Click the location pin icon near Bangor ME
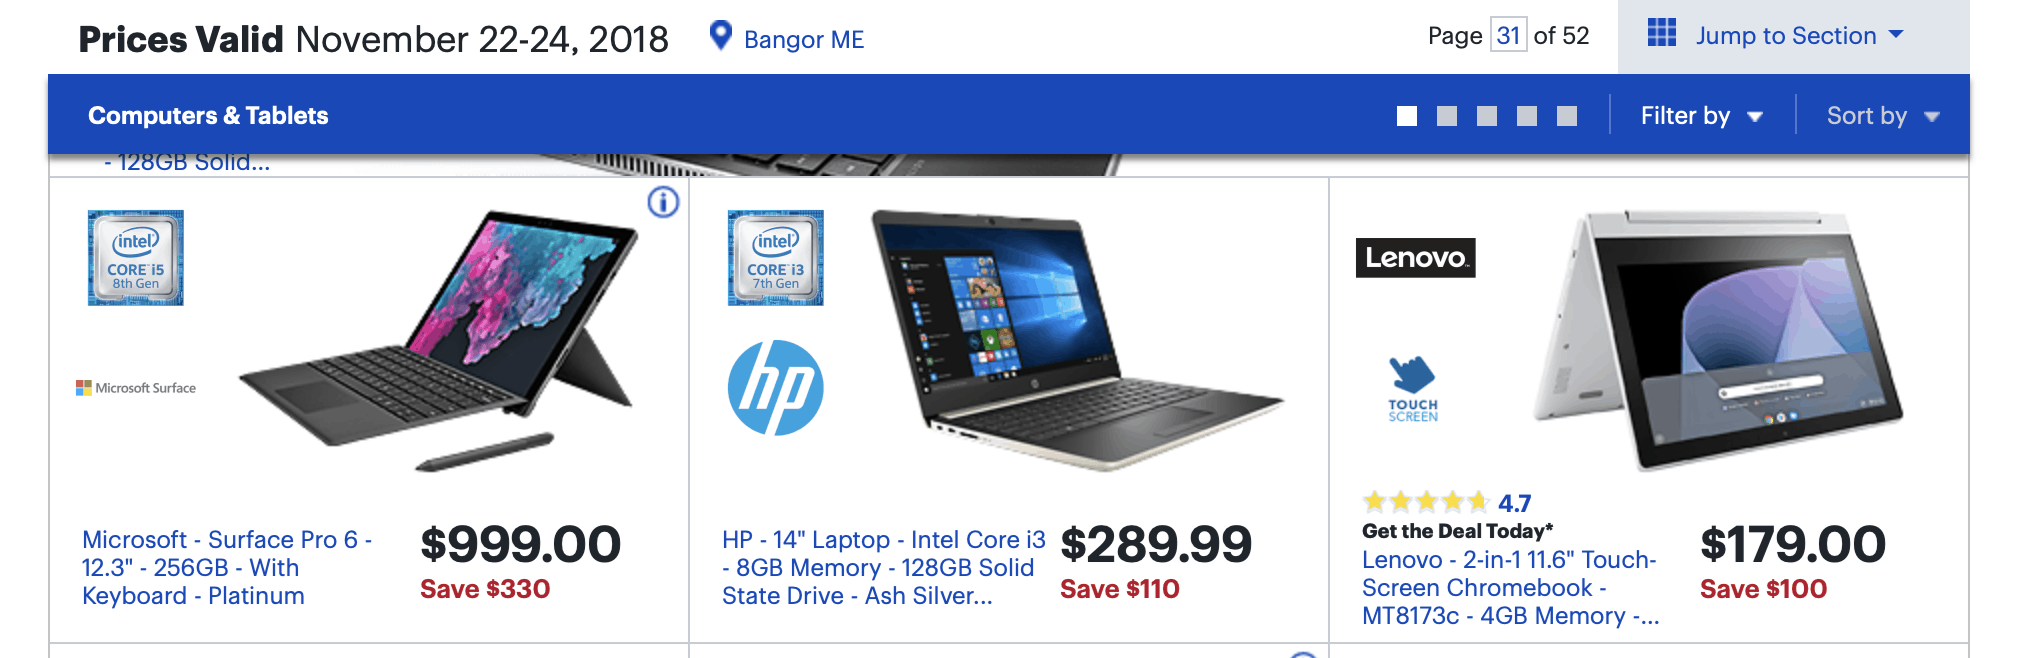The image size is (2024, 658). tap(720, 36)
